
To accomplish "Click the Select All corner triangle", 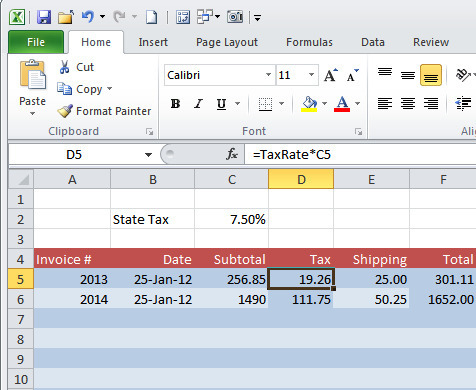I will [21, 180].
